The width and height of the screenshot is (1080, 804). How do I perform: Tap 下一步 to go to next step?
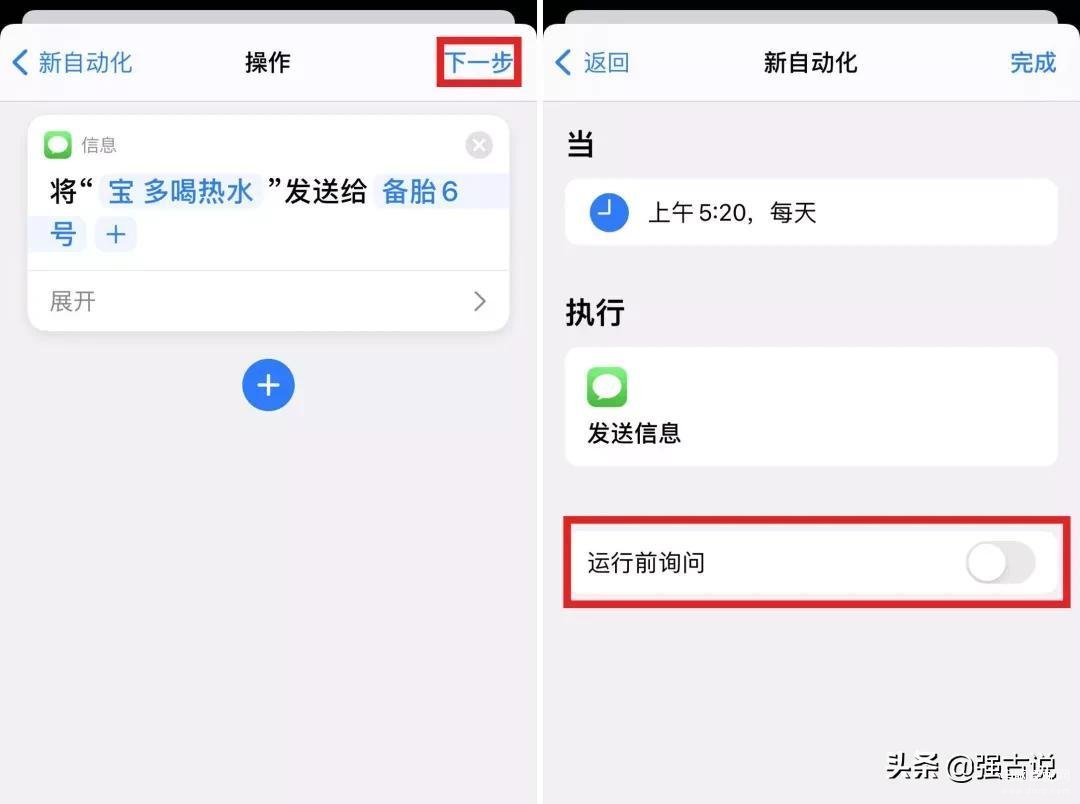(x=479, y=62)
